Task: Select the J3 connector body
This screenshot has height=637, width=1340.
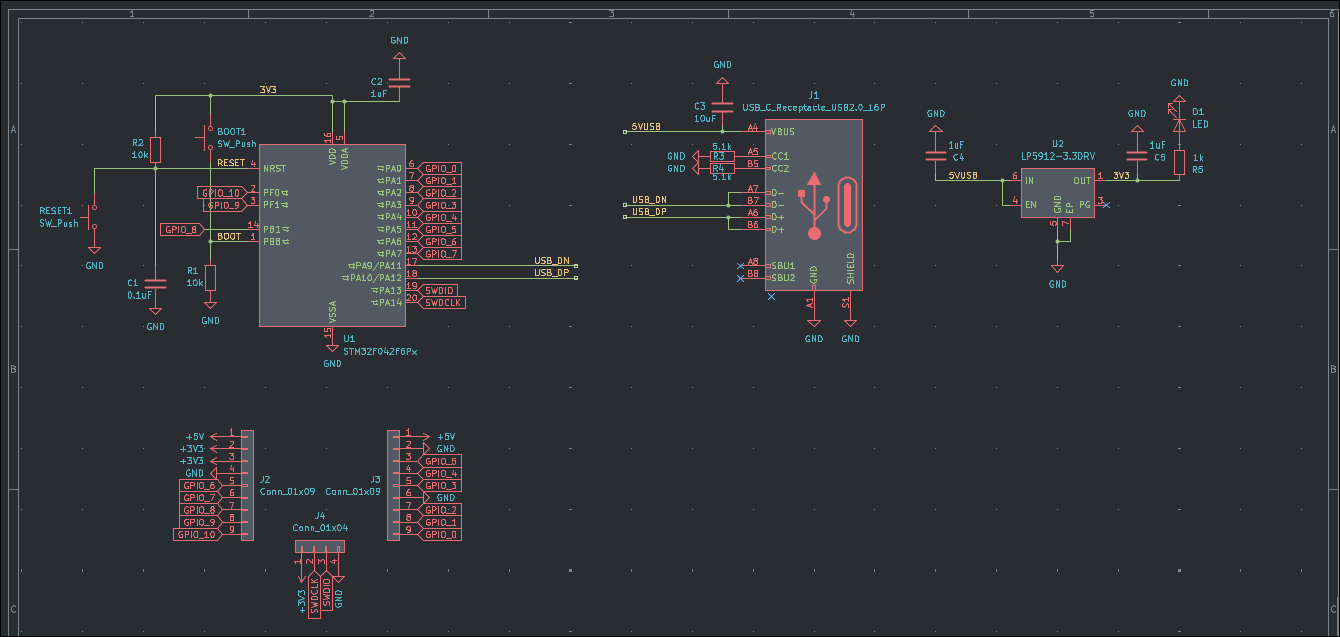Action: coord(393,485)
